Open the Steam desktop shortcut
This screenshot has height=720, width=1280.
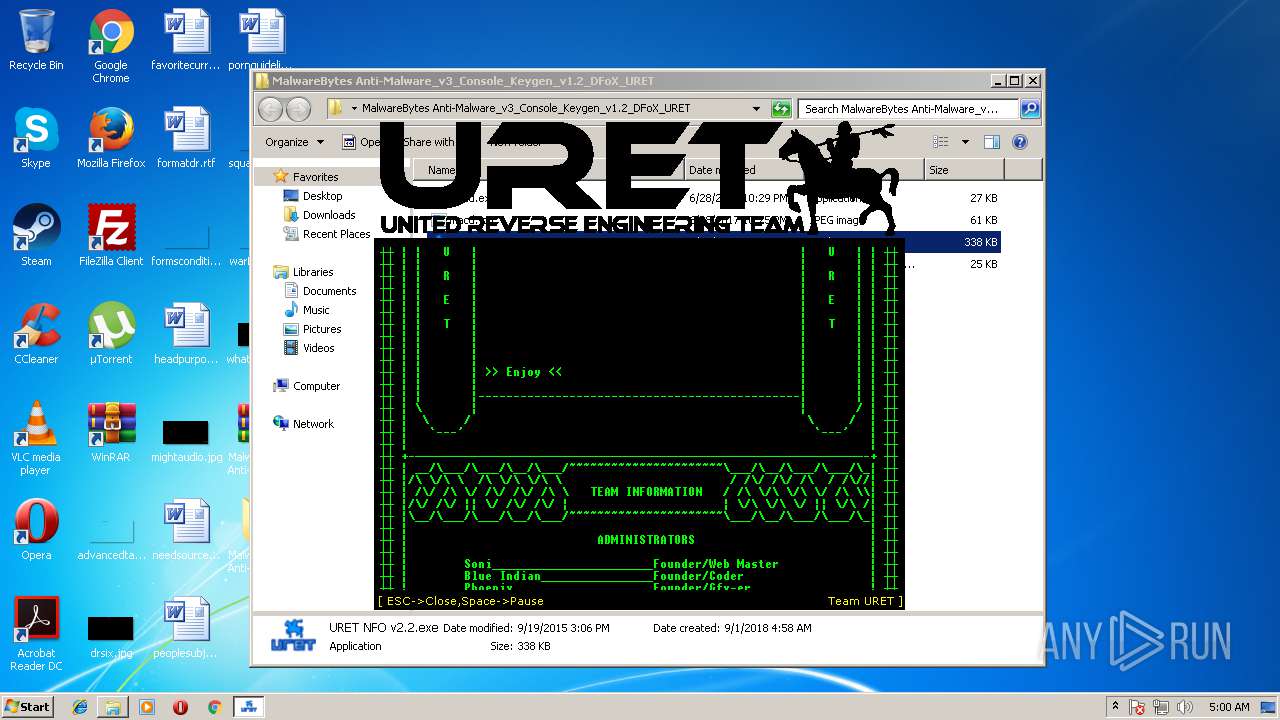(36, 237)
